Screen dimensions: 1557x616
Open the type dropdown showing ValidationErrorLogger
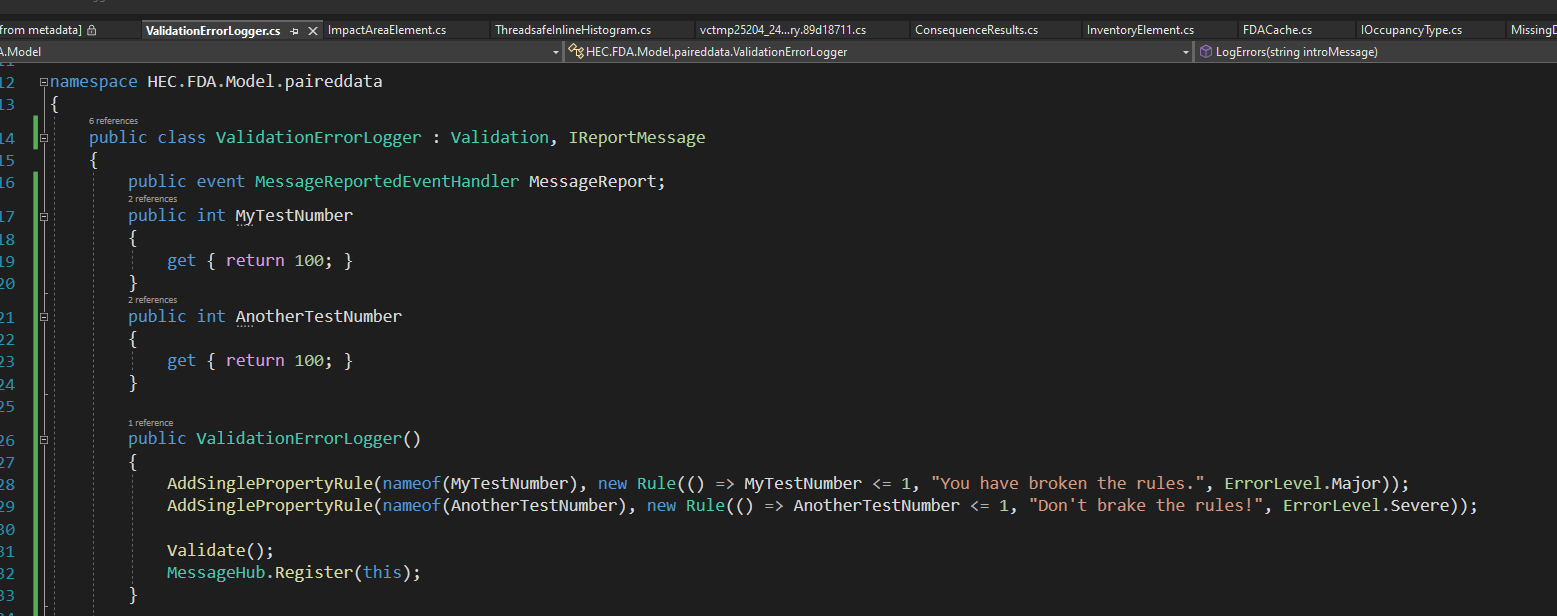click(1186, 51)
